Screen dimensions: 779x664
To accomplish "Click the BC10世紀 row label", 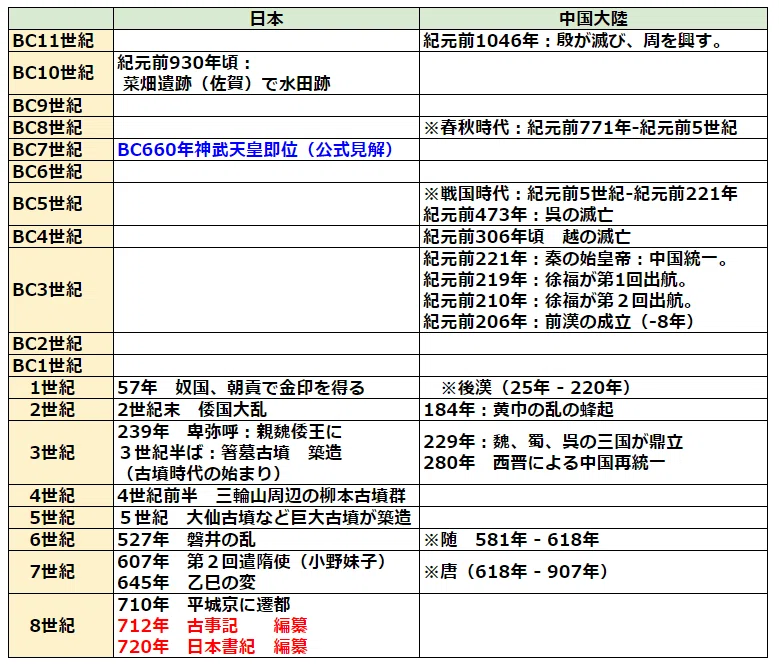I will pos(53,73).
